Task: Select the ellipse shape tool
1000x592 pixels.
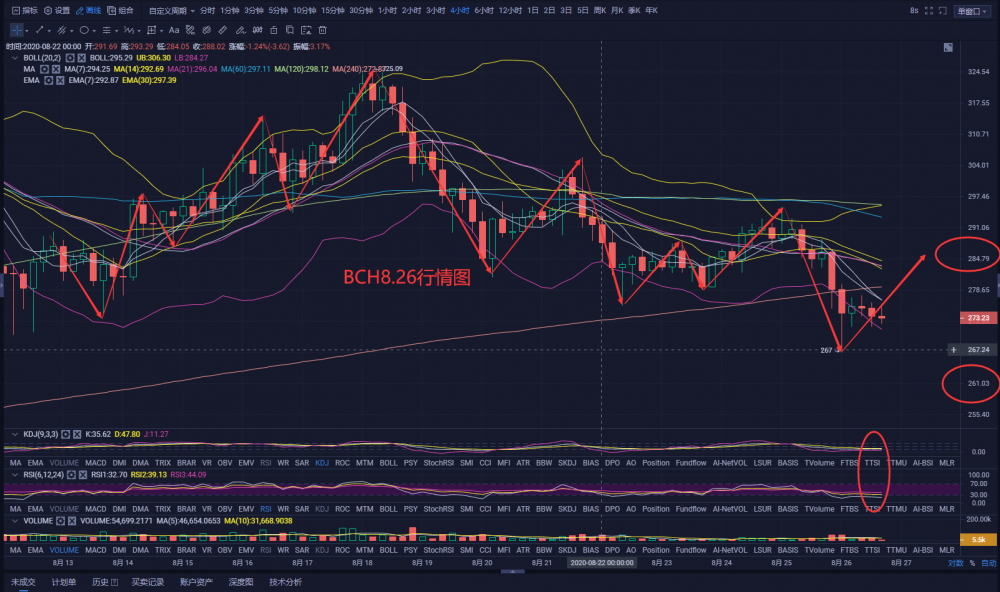Action: [84, 30]
